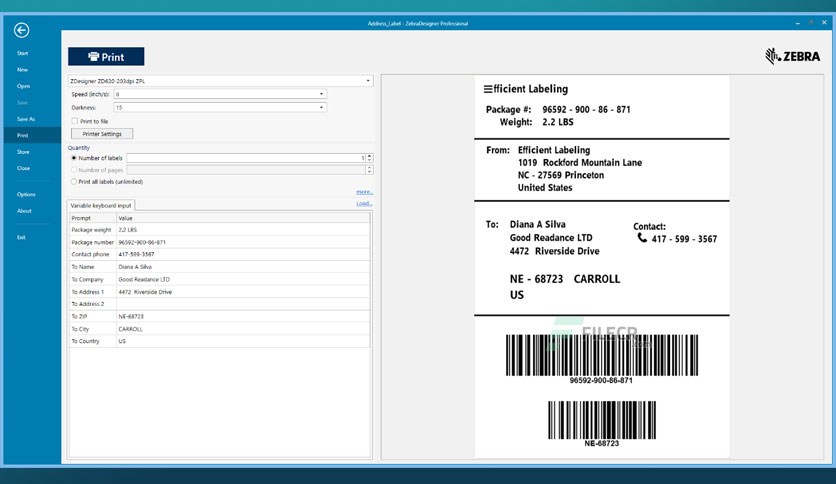836x484 pixels.
Task: Click the Efficient Labeling heading in the label preview
Action: [x=526, y=89]
